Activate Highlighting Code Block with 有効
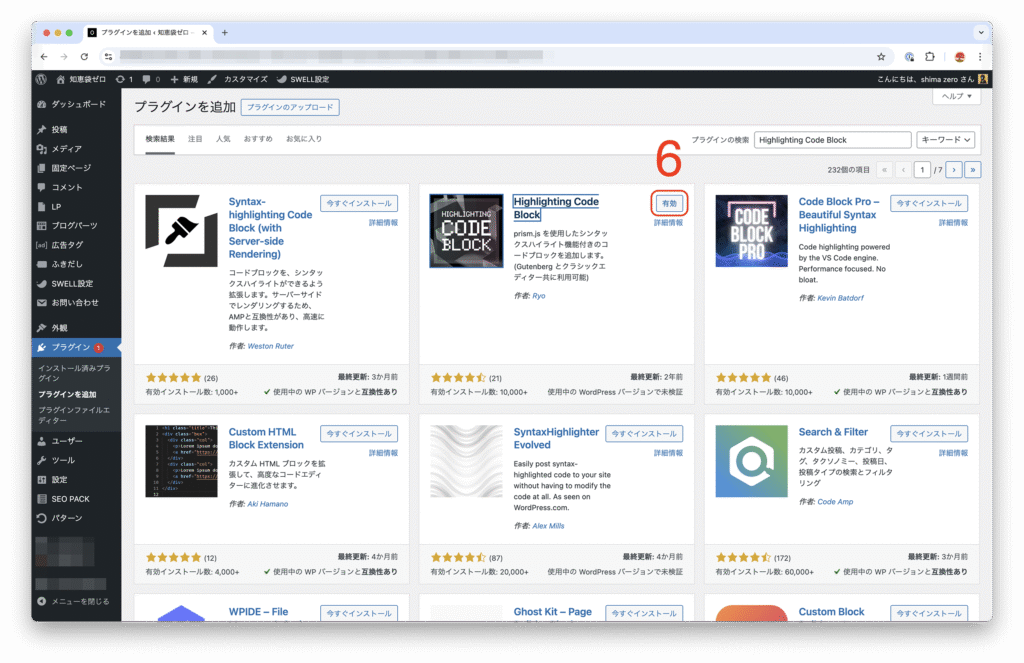This screenshot has width=1024, height=663. point(669,203)
